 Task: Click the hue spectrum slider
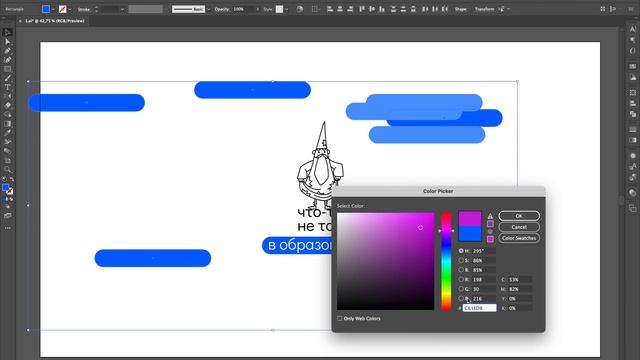pos(446,261)
